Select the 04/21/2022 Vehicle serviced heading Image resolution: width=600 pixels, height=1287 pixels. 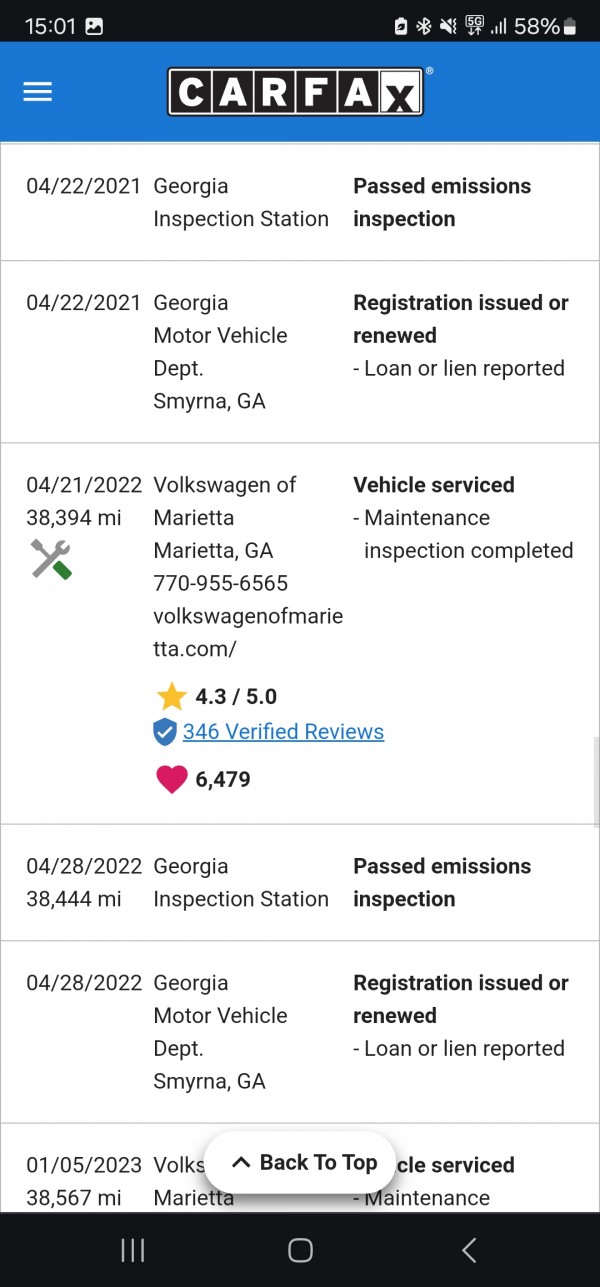434,485
